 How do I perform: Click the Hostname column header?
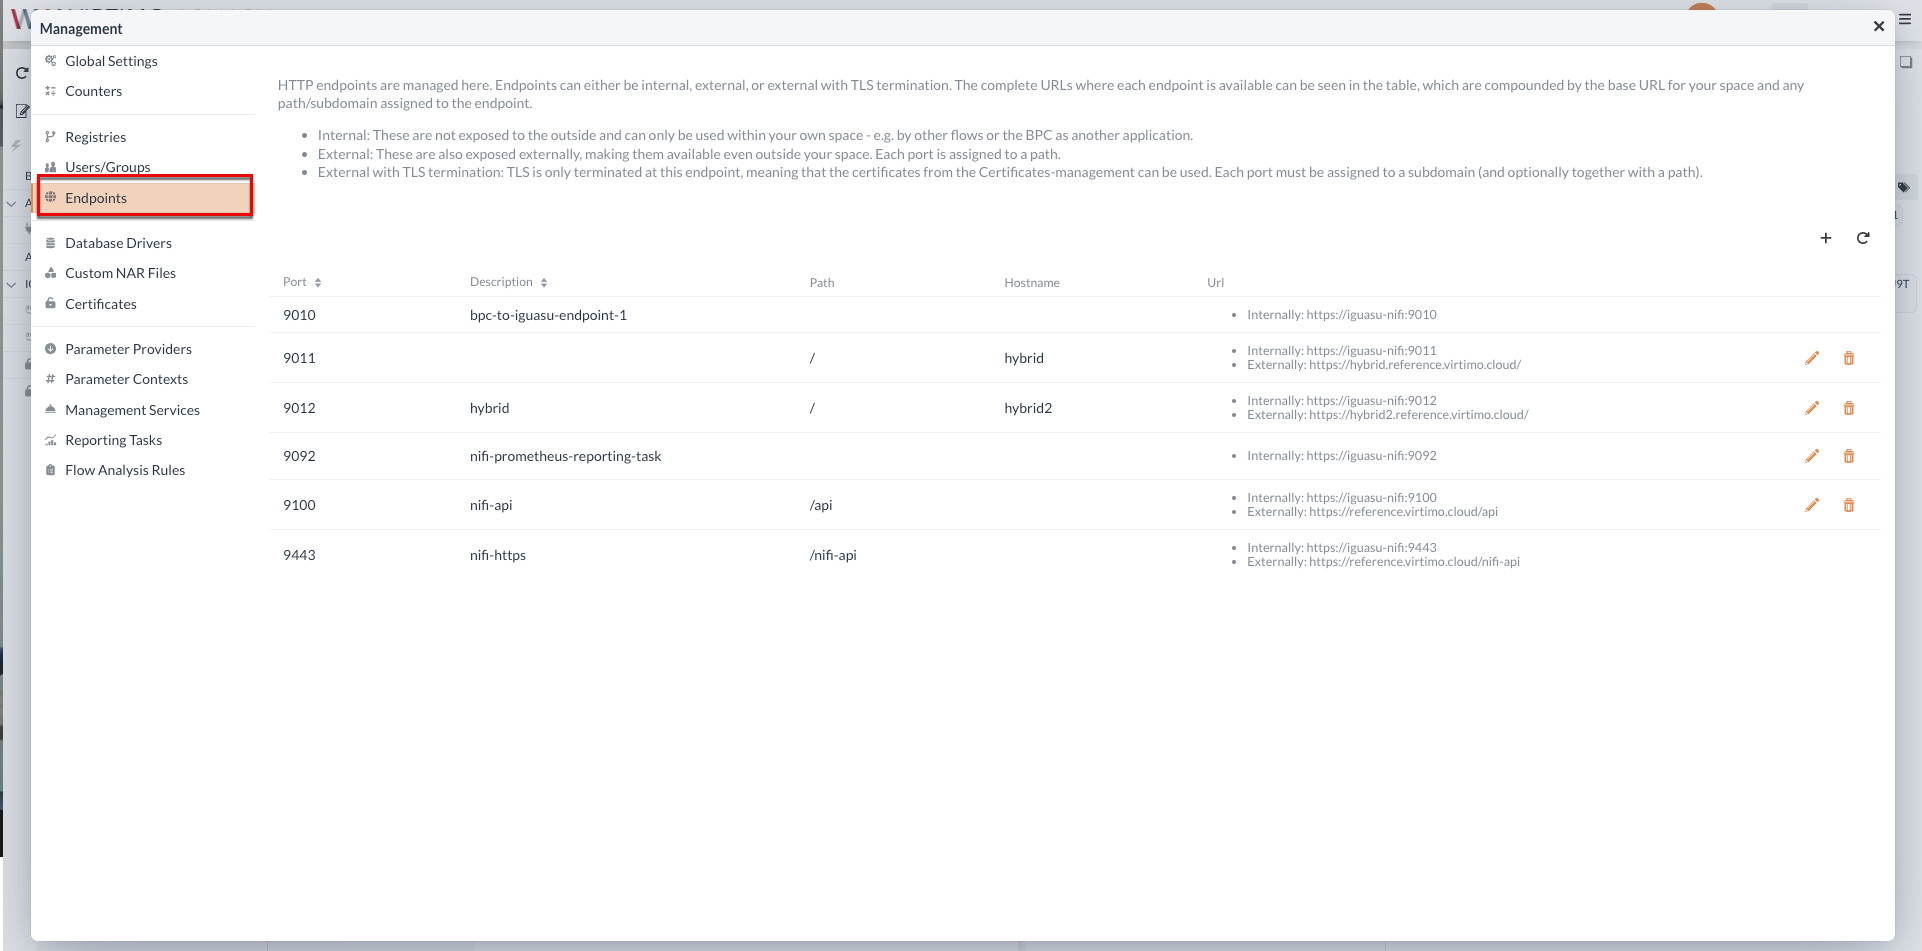pyautogui.click(x=1031, y=283)
